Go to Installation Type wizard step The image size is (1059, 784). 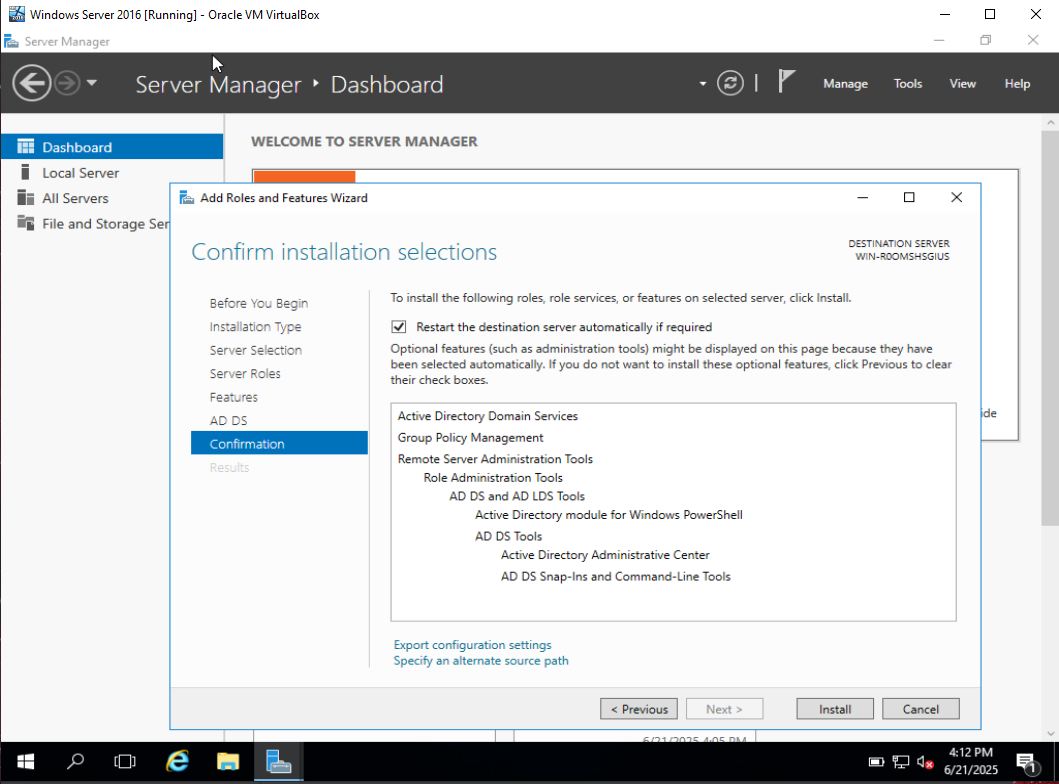(x=255, y=327)
